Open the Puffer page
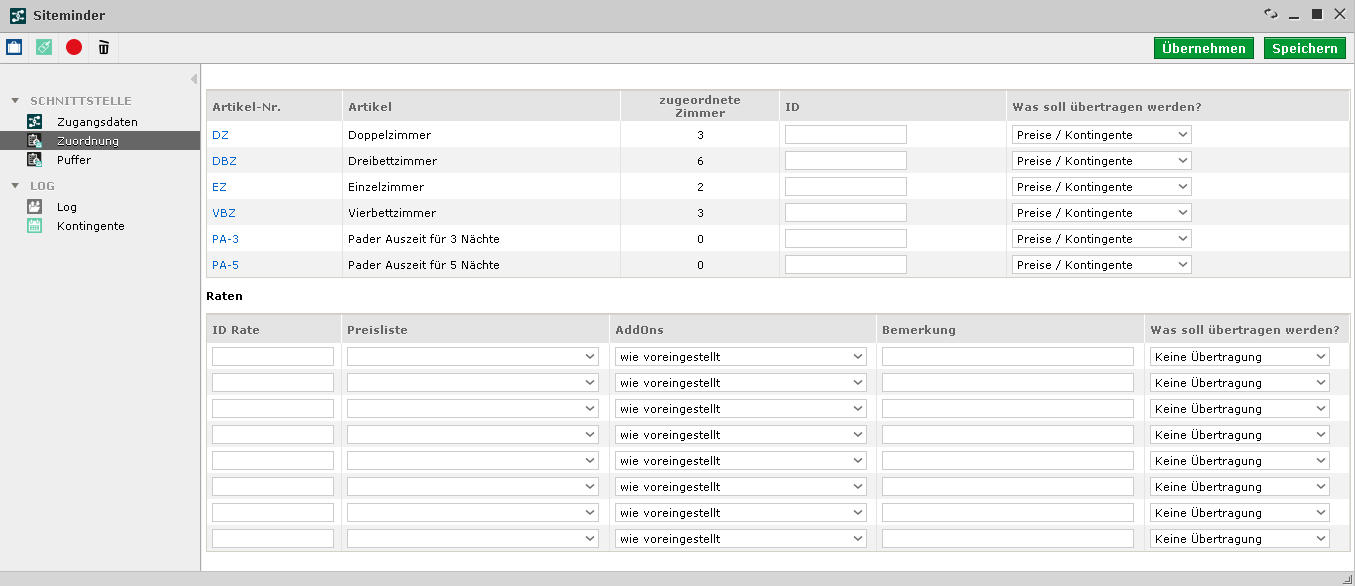Image resolution: width=1355 pixels, height=586 pixels. pyautogui.click(x=74, y=160)
